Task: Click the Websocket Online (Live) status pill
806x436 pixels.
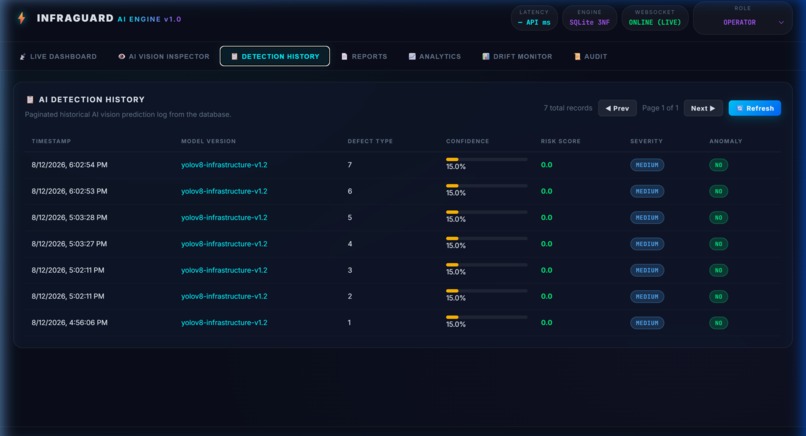Action: tap(655, 18)
